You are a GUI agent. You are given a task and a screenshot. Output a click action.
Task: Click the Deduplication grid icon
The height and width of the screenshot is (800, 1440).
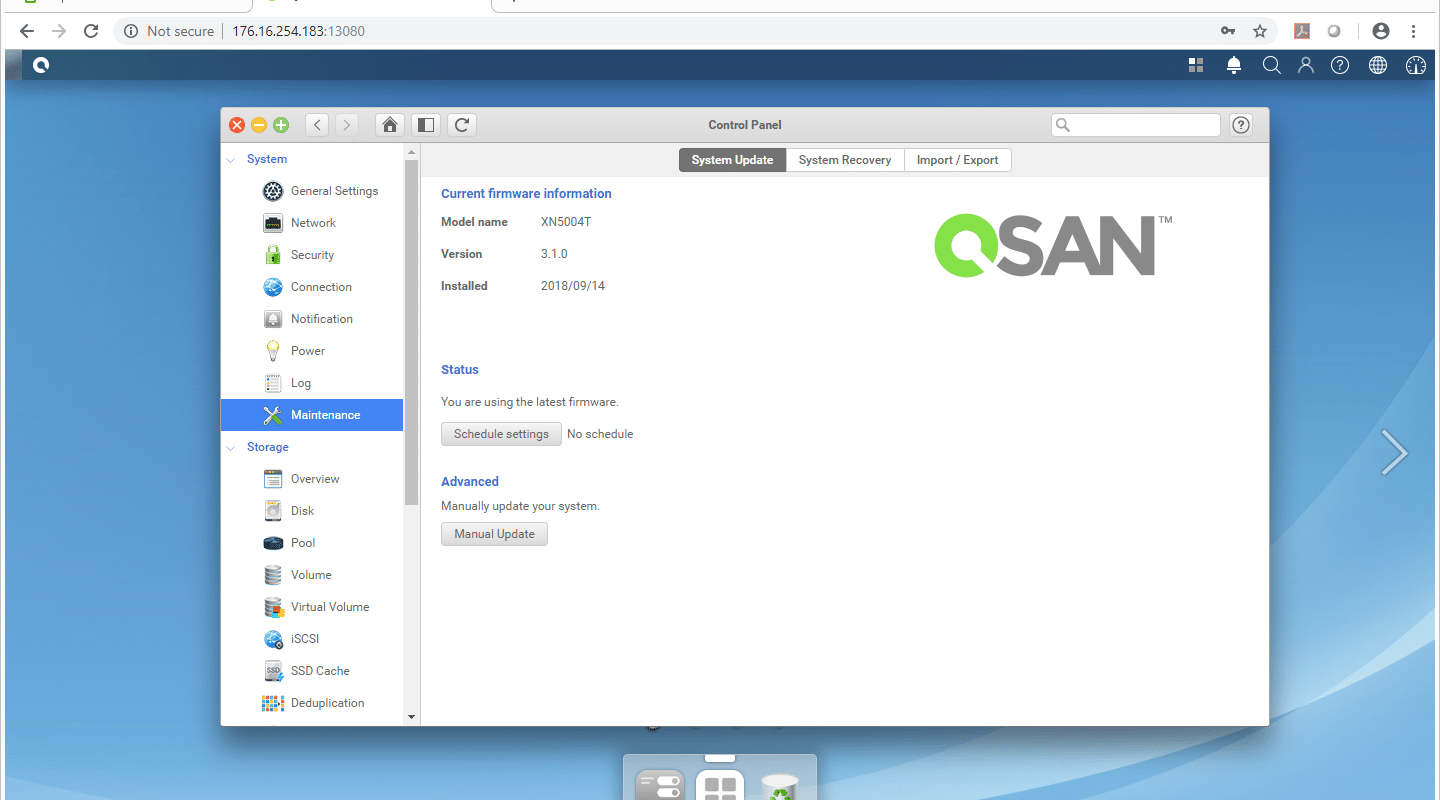tap(273, 703)
